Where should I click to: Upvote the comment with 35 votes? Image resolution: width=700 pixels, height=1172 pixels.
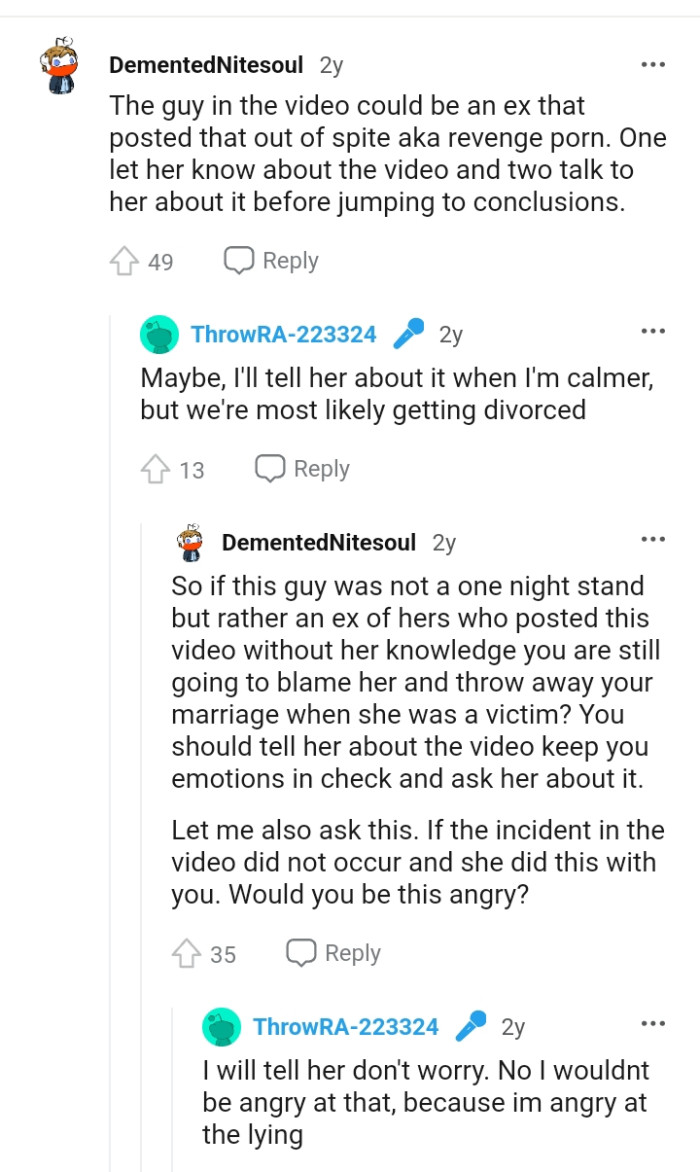pyautogui.click(x=190, y=951)
